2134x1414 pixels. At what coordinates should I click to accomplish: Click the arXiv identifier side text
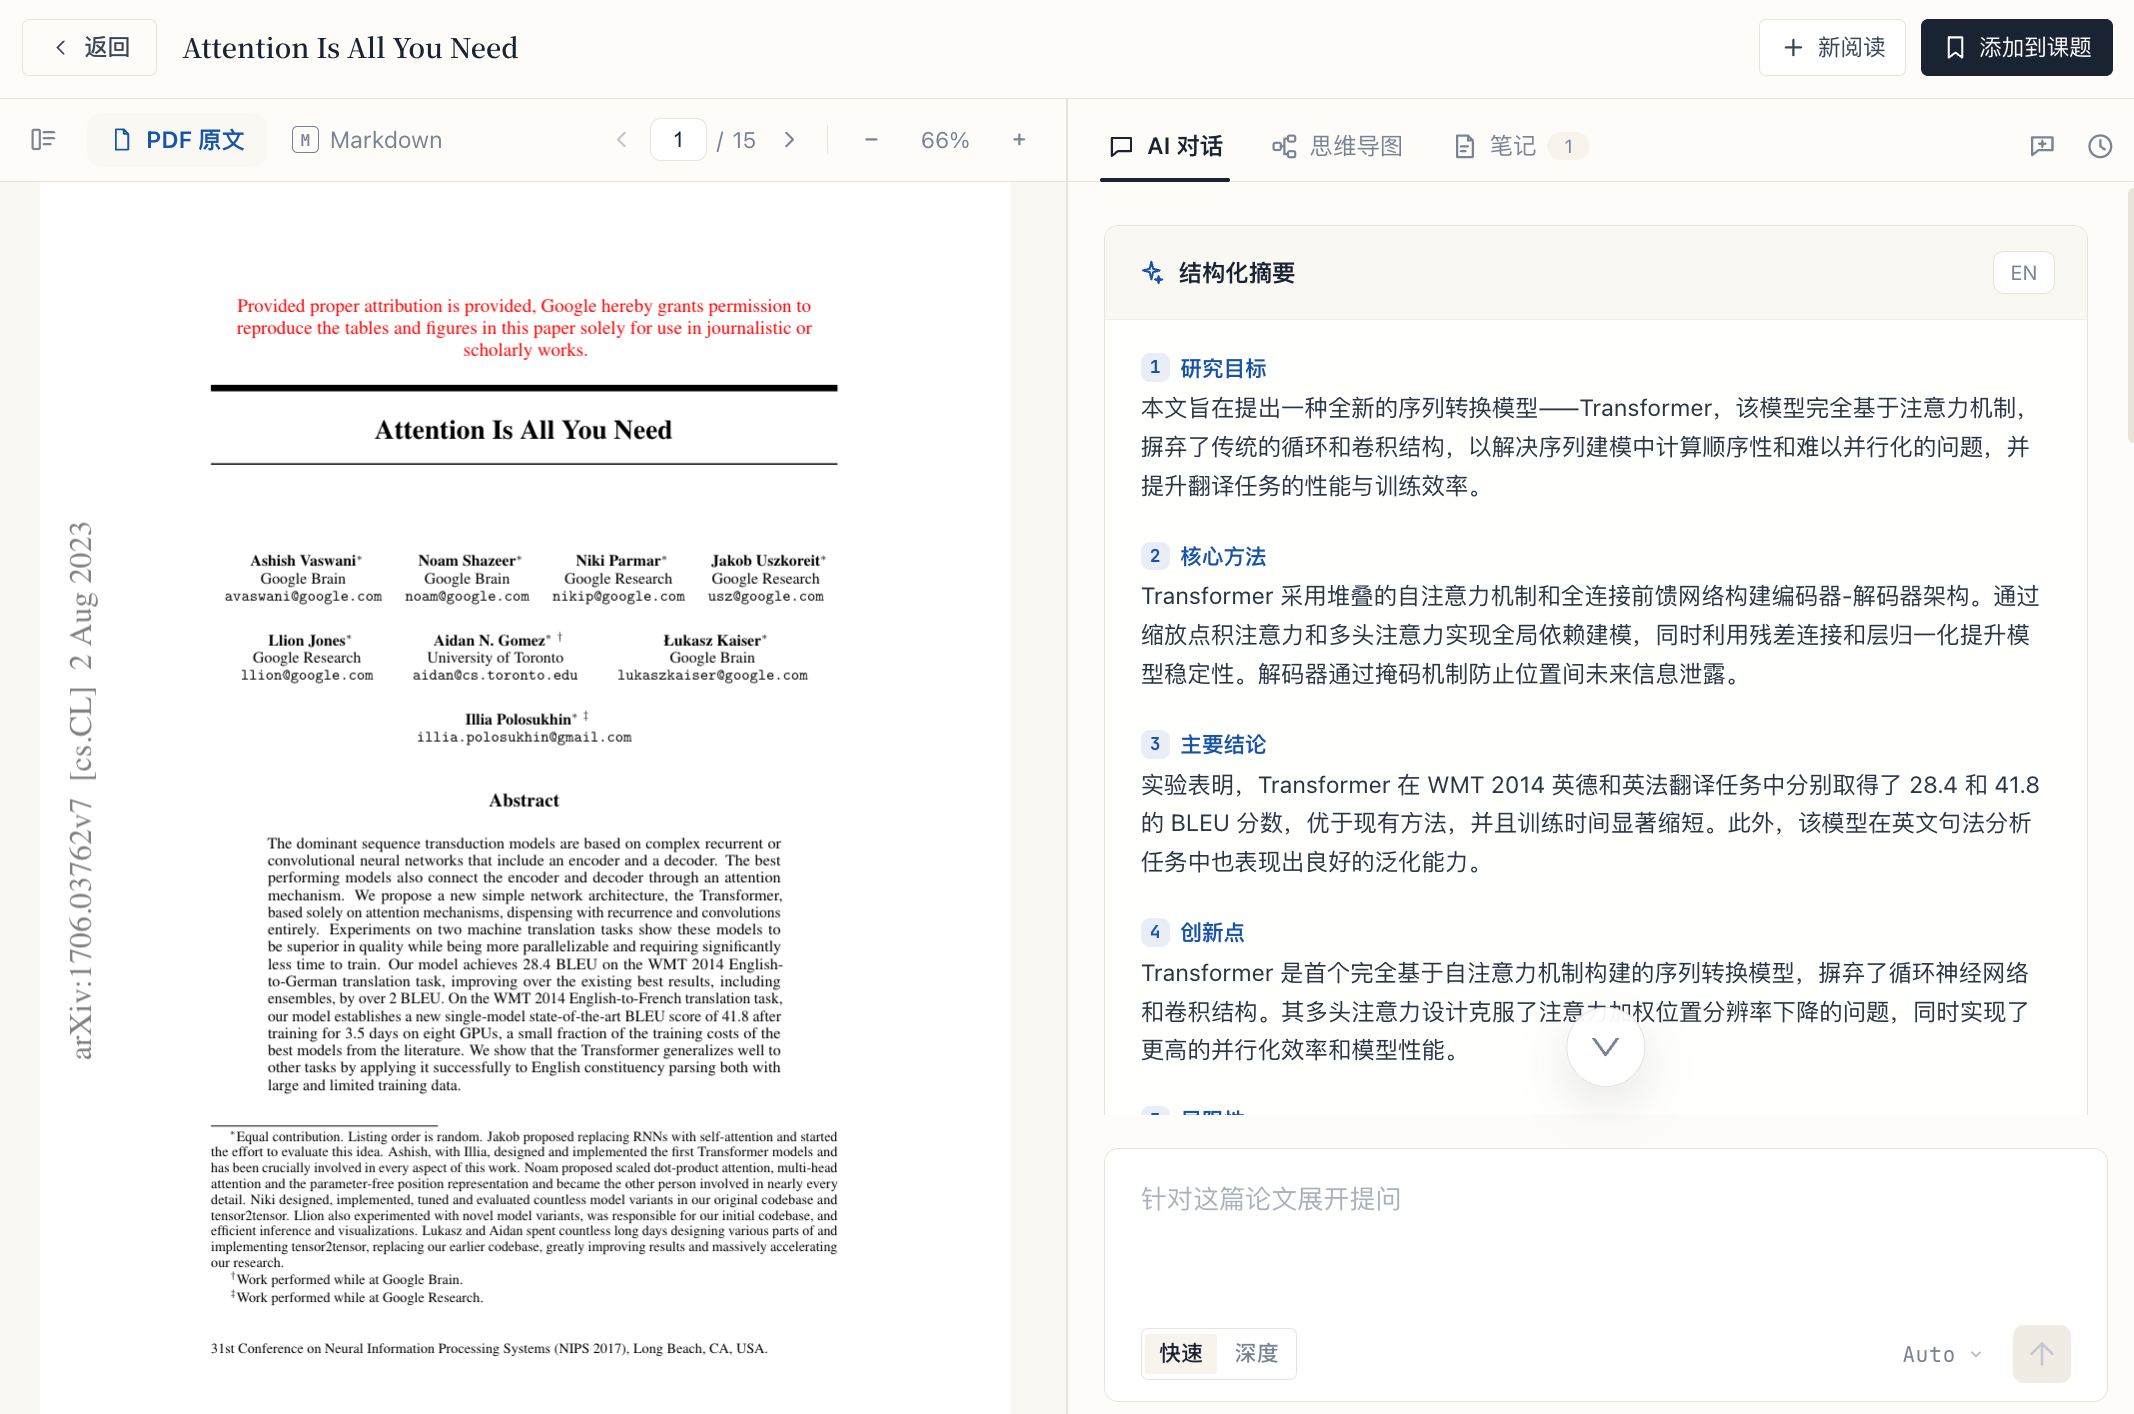[81, 790]
